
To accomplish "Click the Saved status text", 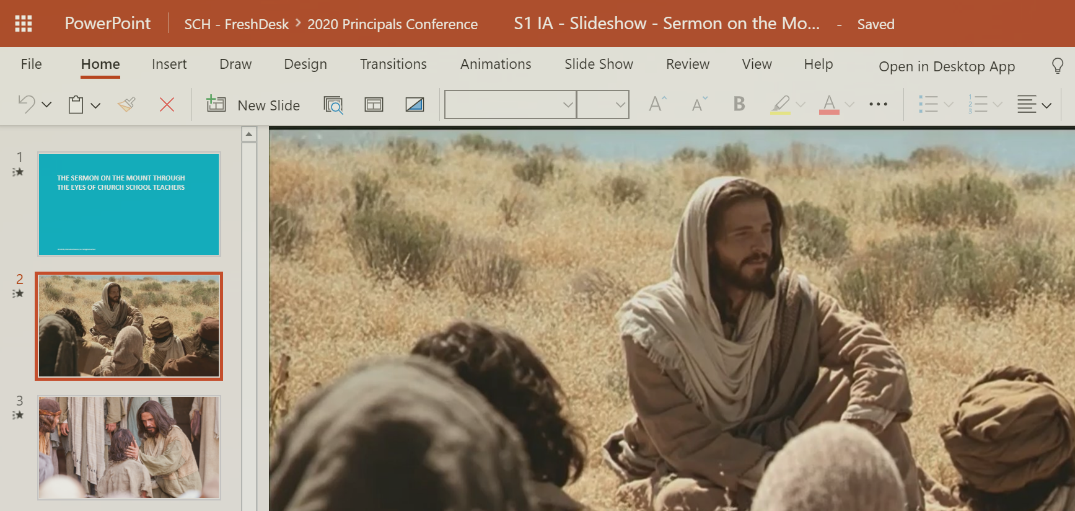I will pyautogui.click(x=875, y=24).
